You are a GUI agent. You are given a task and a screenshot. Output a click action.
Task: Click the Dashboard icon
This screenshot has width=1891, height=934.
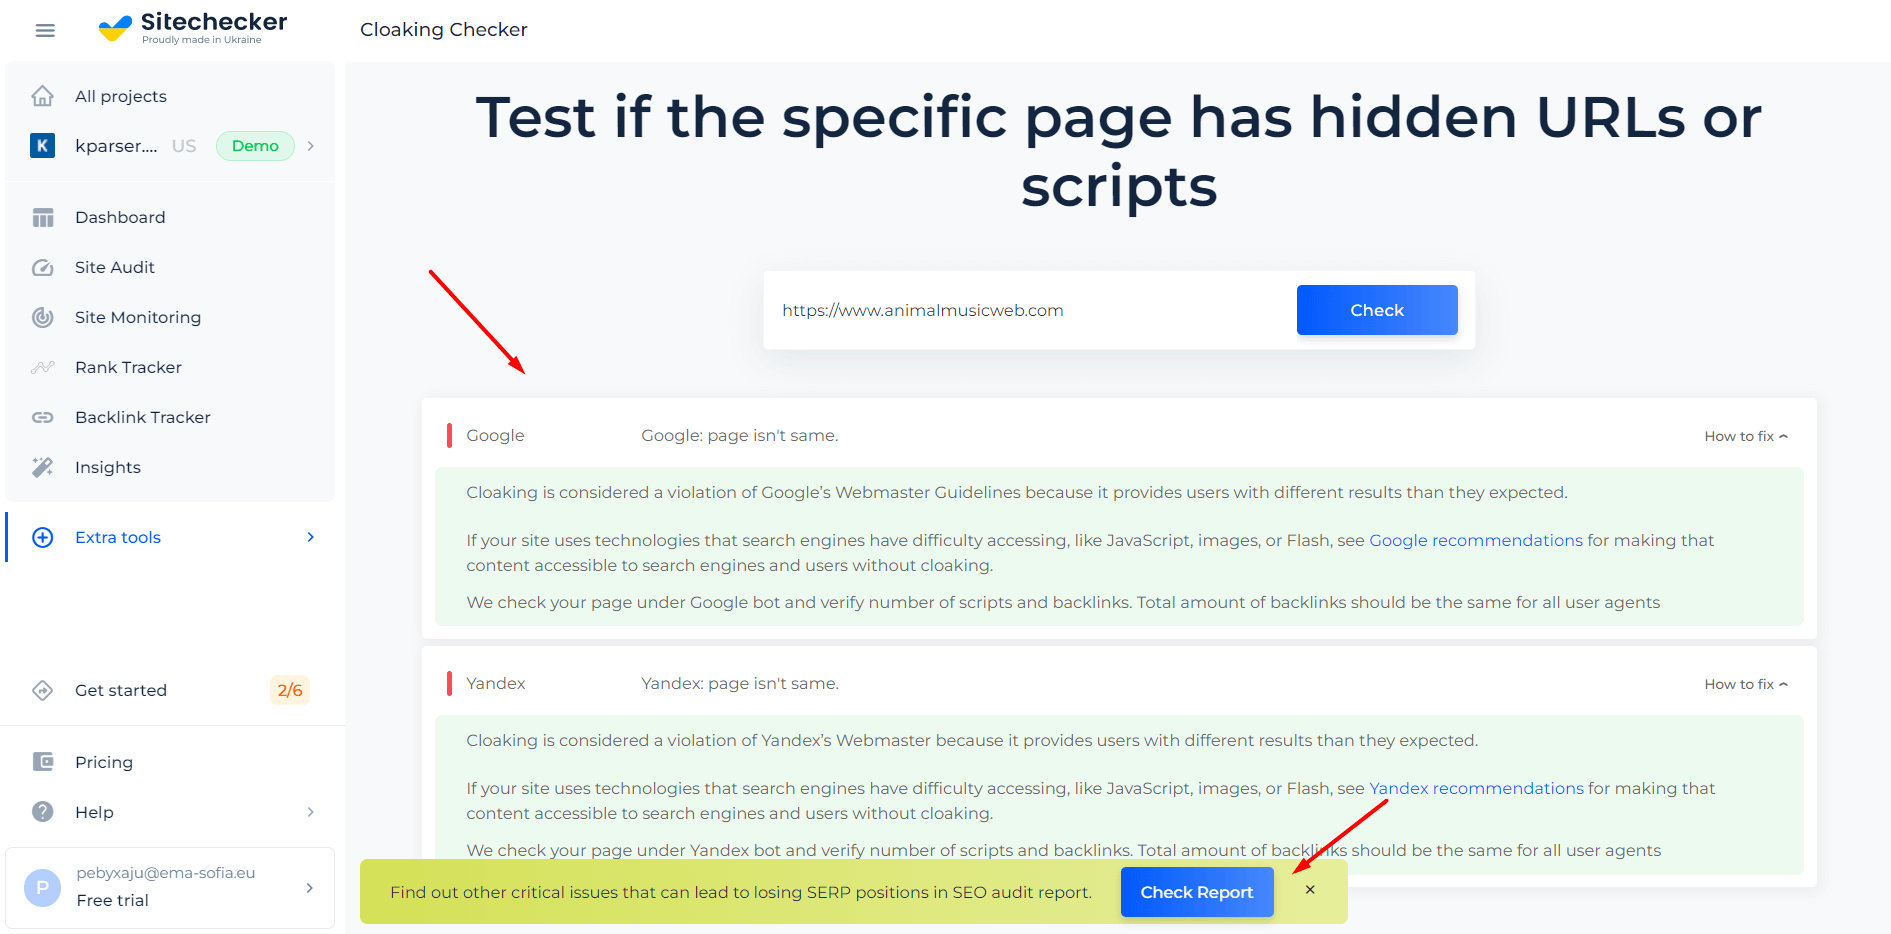(x=42, y=217)
